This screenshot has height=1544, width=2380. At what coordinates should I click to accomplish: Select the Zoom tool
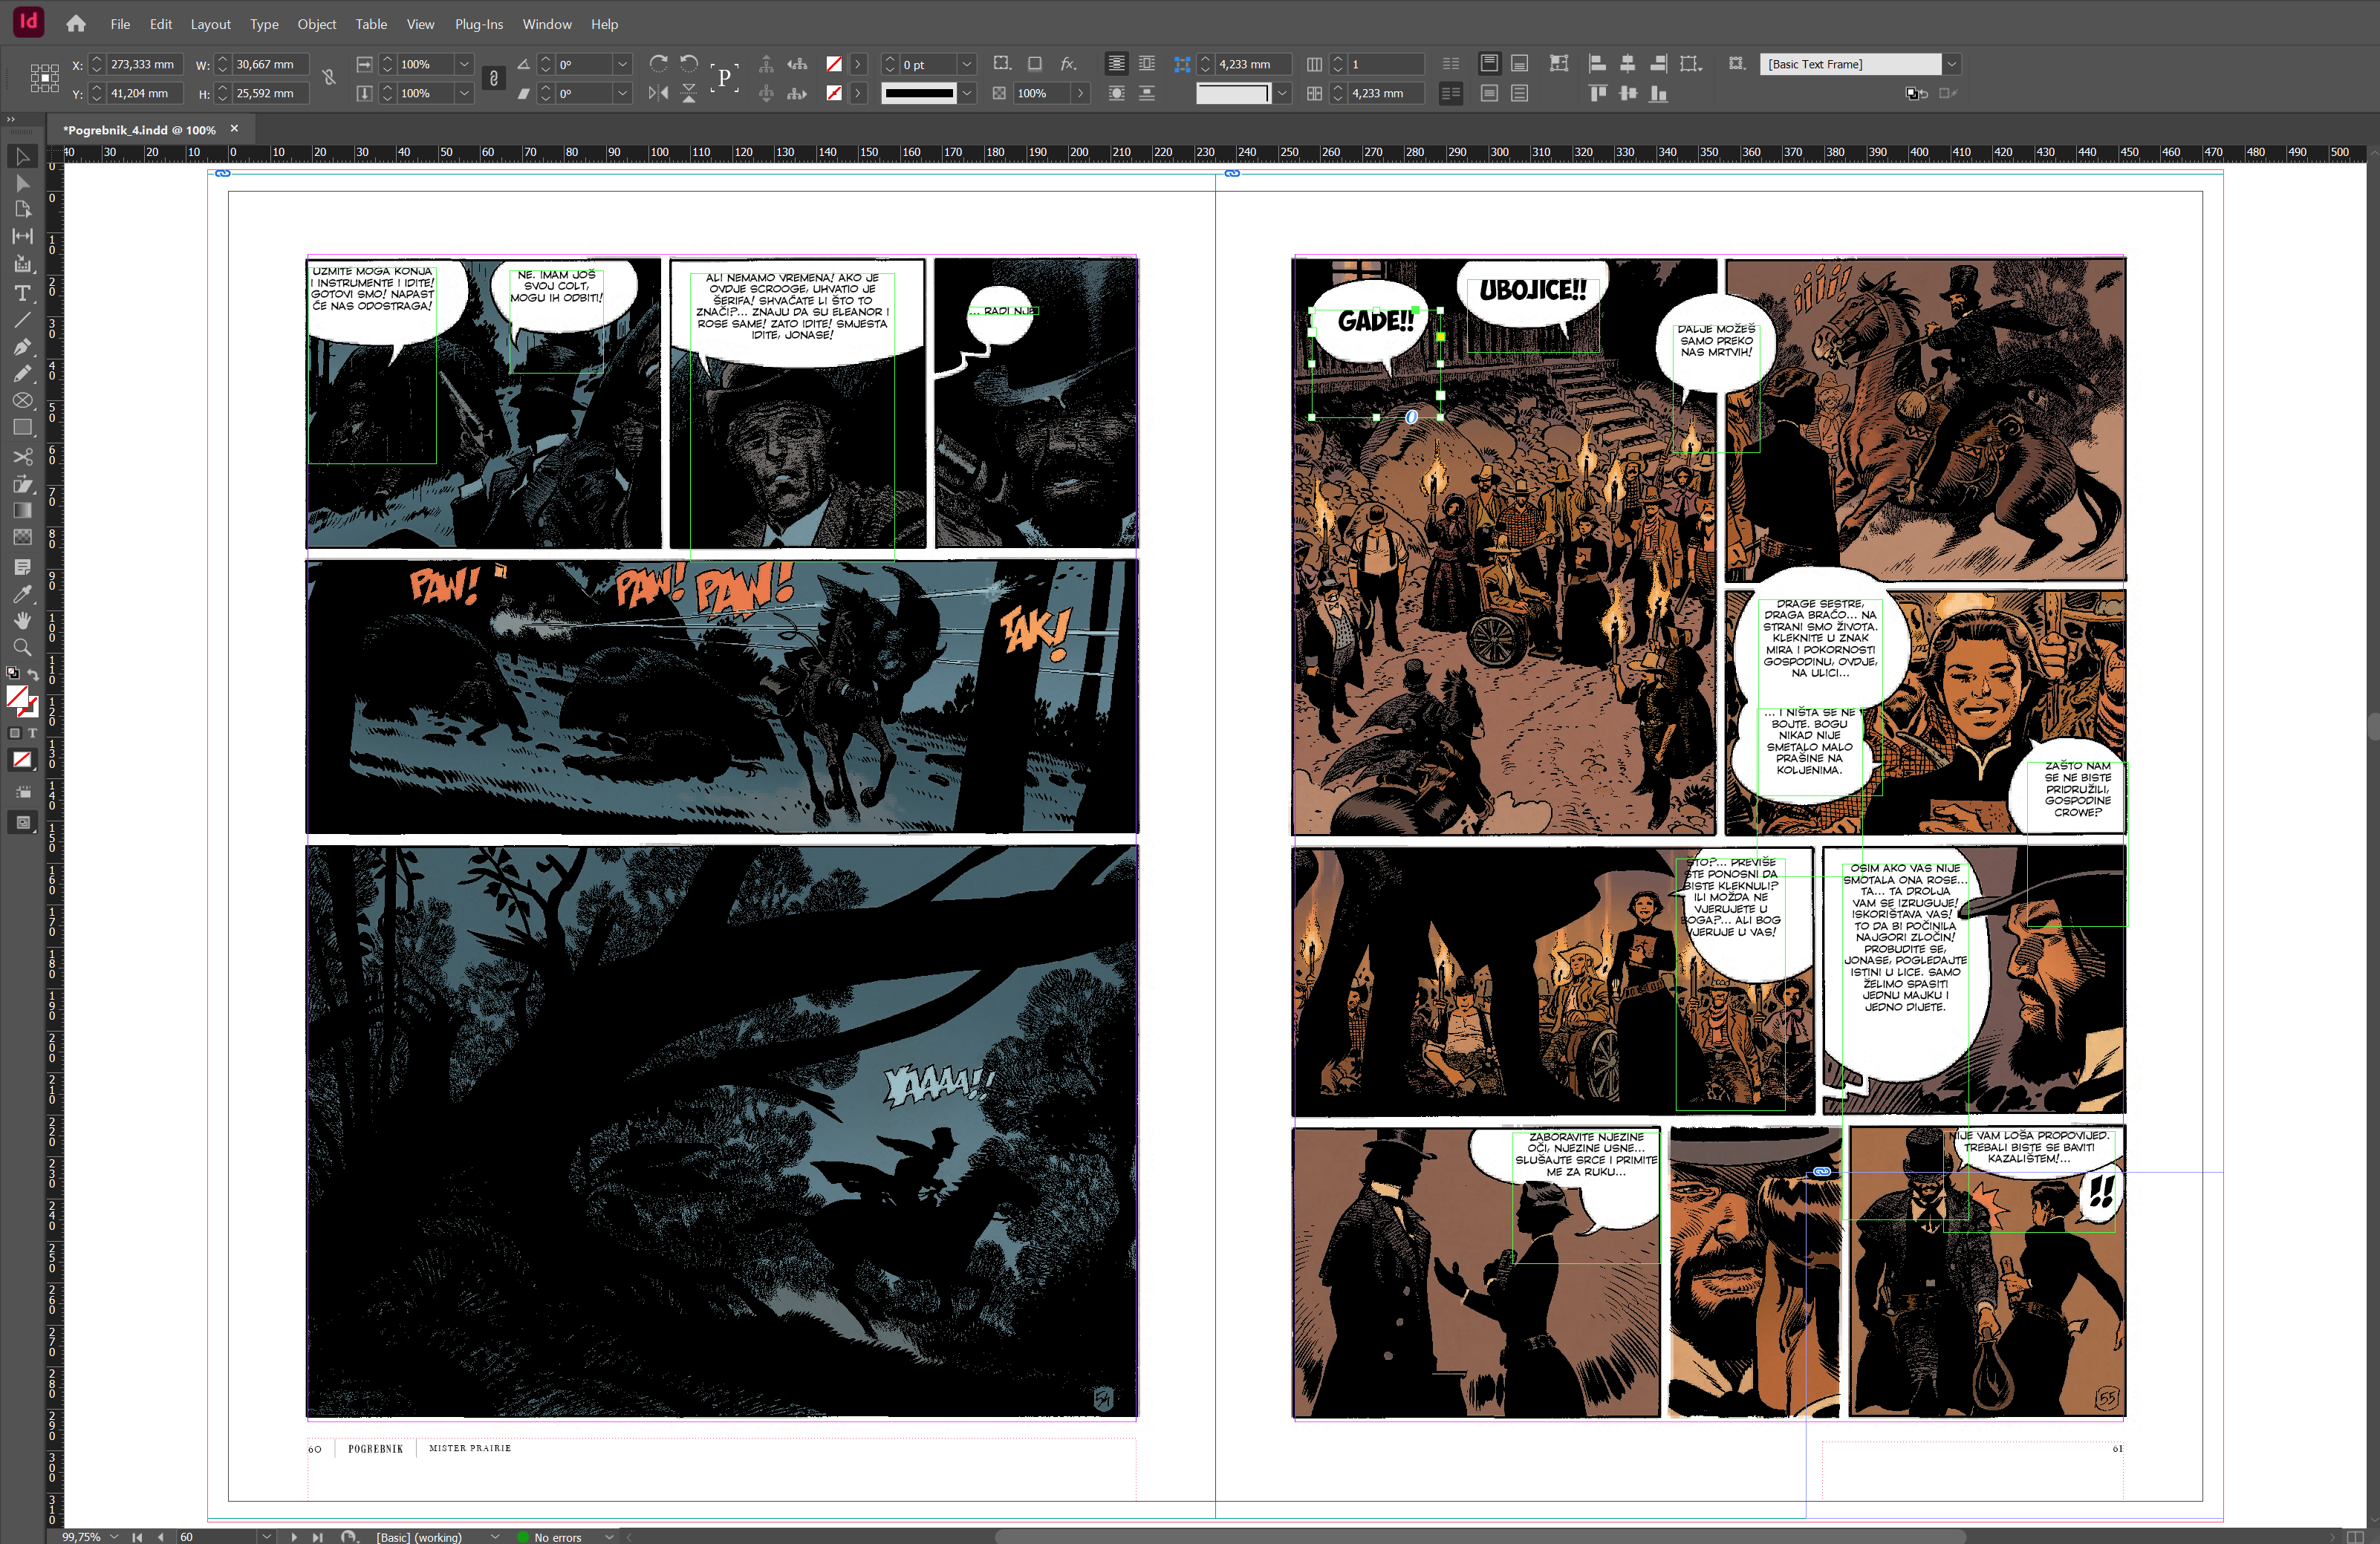coord(22,648)
